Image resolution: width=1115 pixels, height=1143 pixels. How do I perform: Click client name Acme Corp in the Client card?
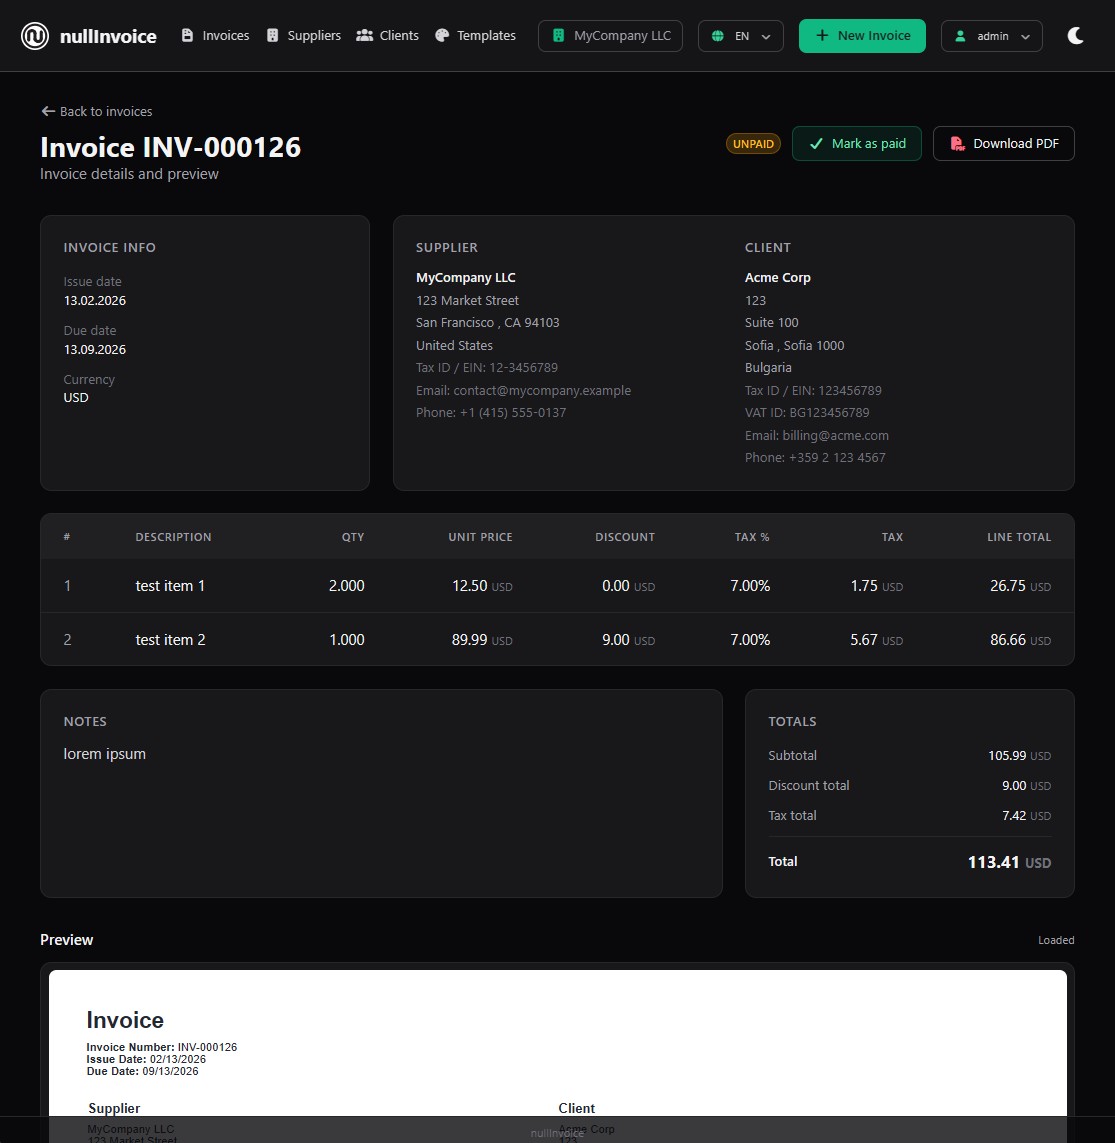point(778,277)
